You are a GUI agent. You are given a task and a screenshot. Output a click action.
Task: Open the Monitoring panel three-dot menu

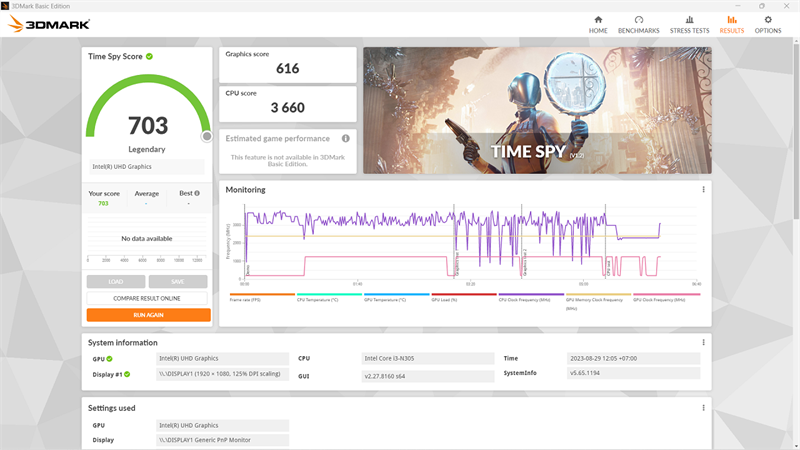coord(703,189)
